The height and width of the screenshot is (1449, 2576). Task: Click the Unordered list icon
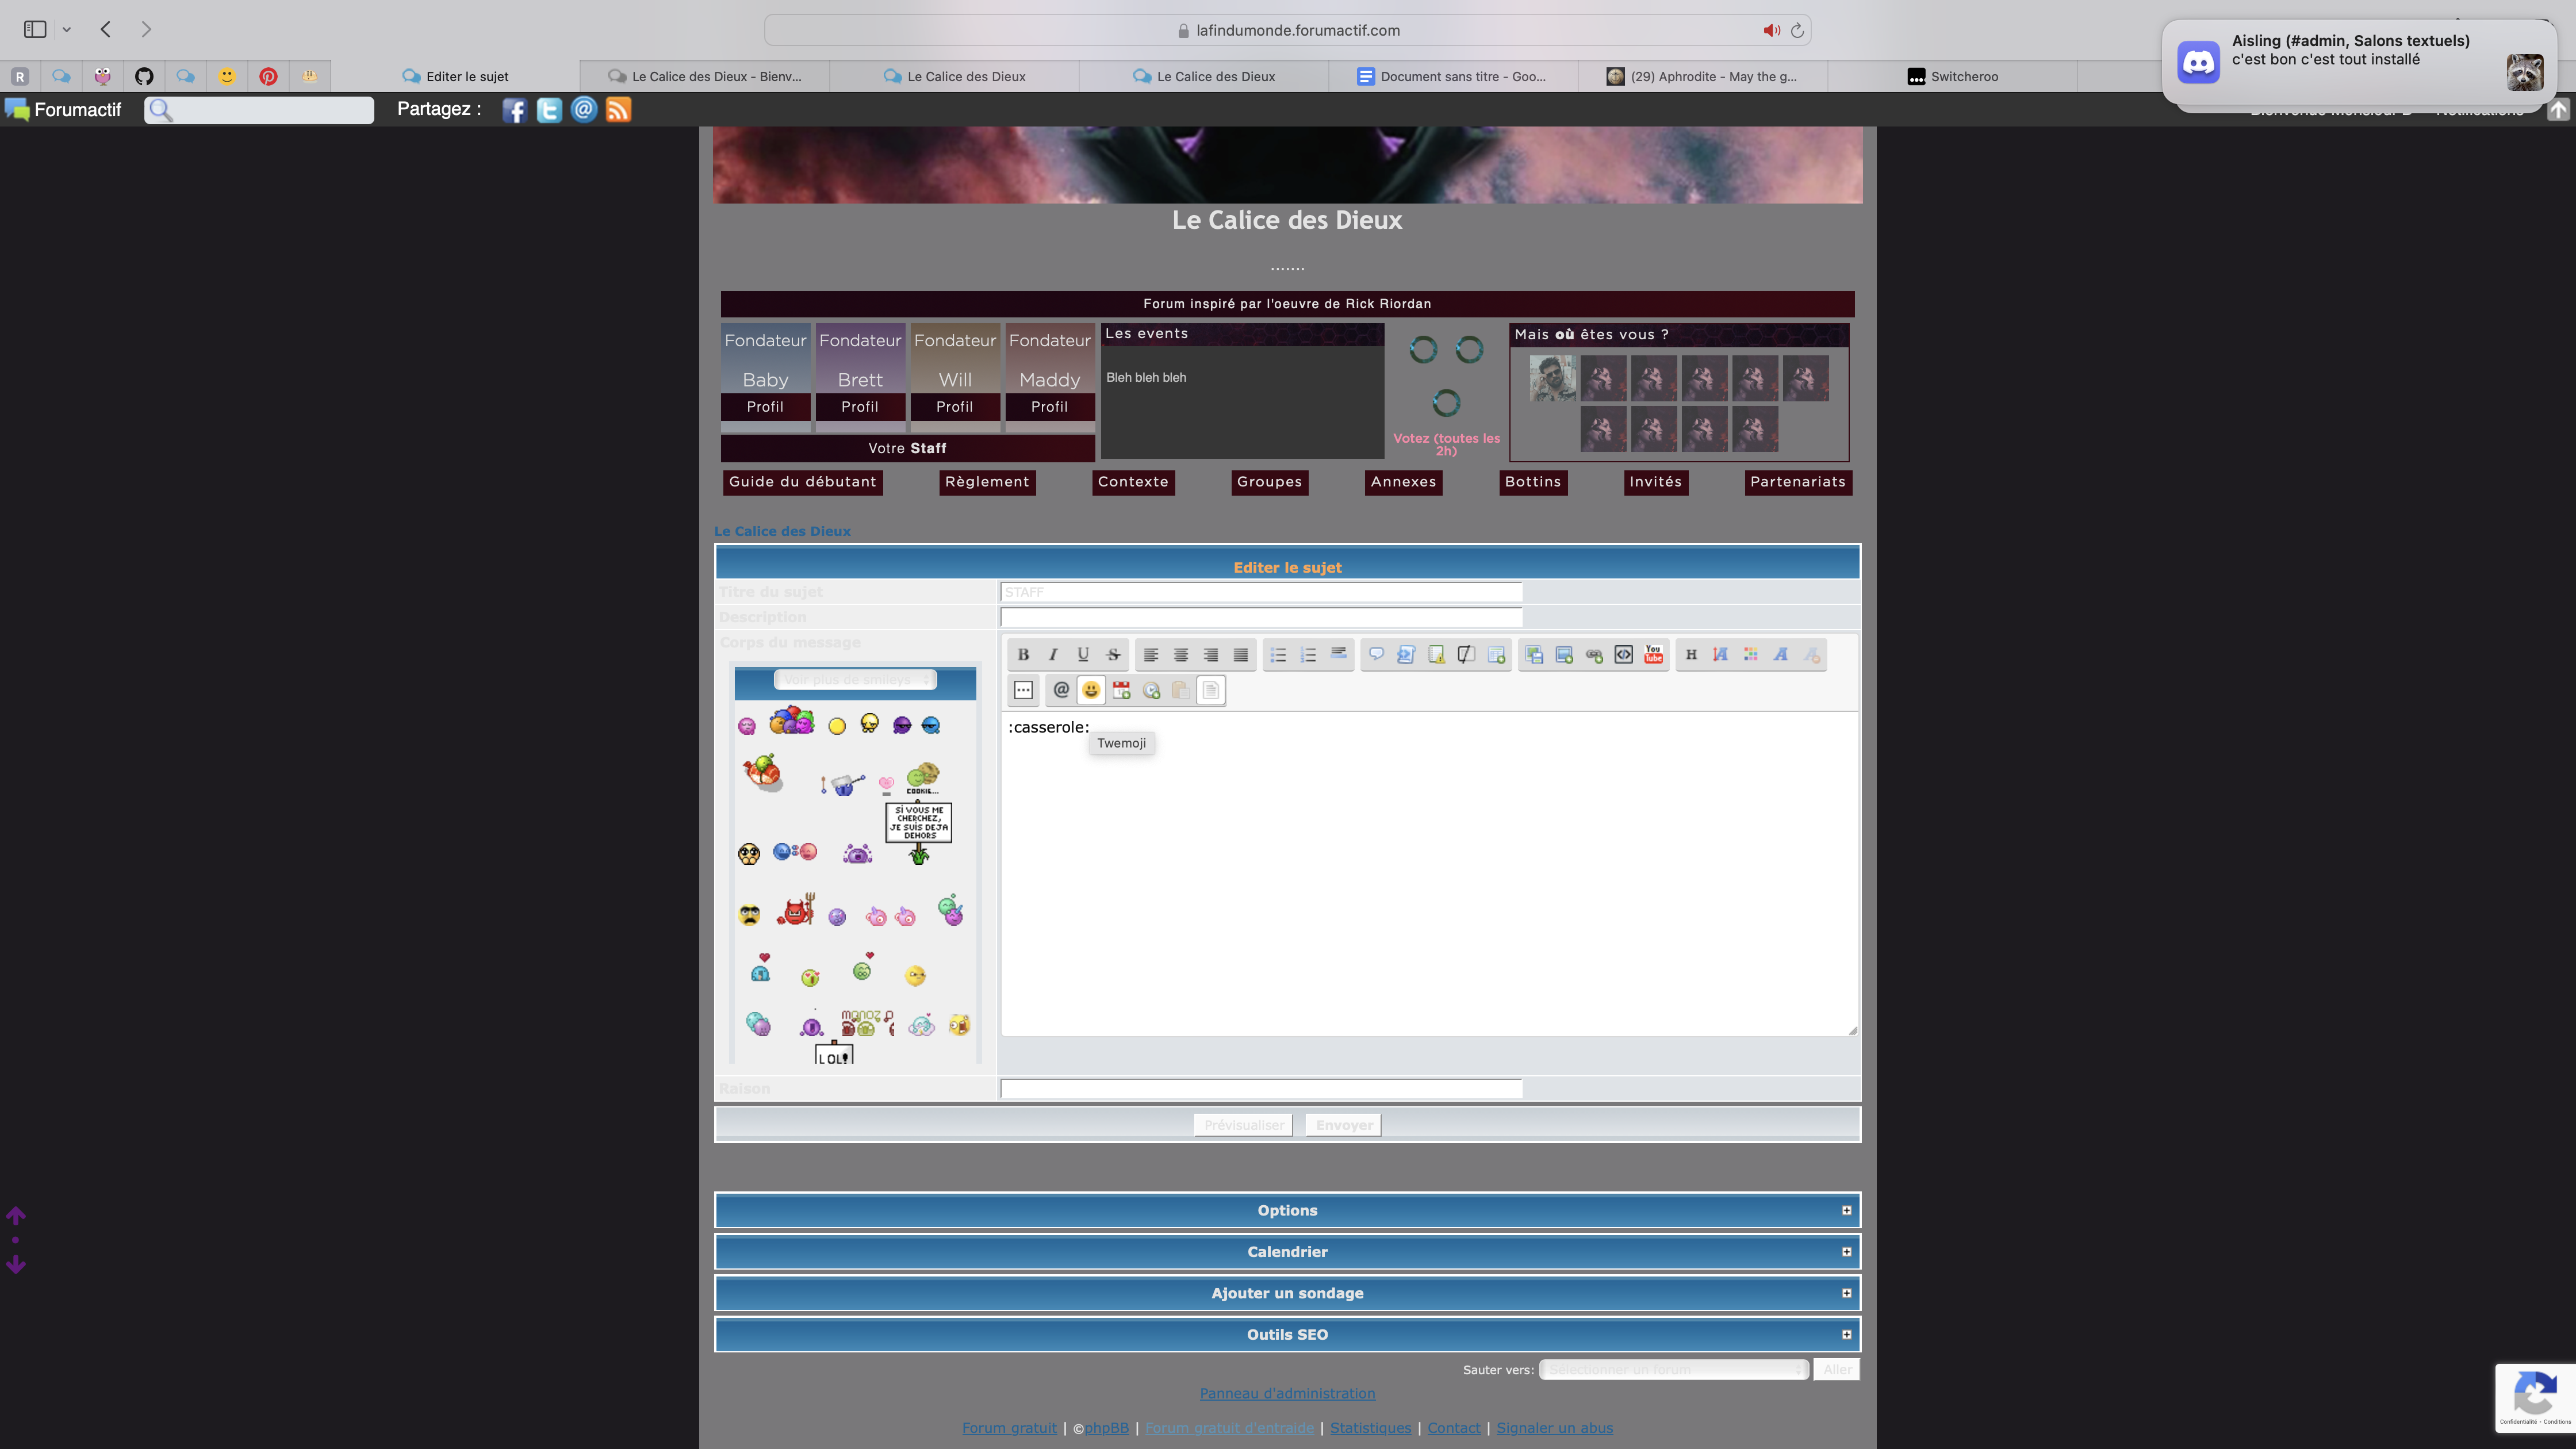(x=1278, y=654)
